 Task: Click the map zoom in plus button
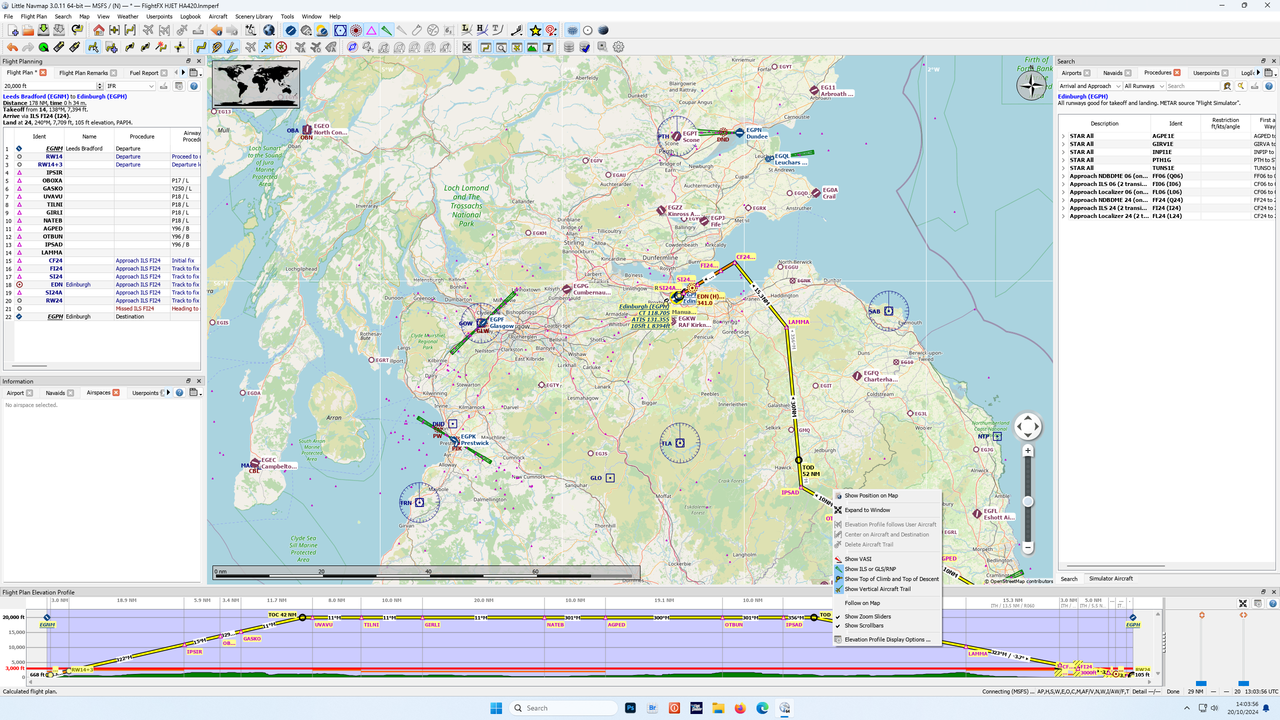(x=1028, y=451)
